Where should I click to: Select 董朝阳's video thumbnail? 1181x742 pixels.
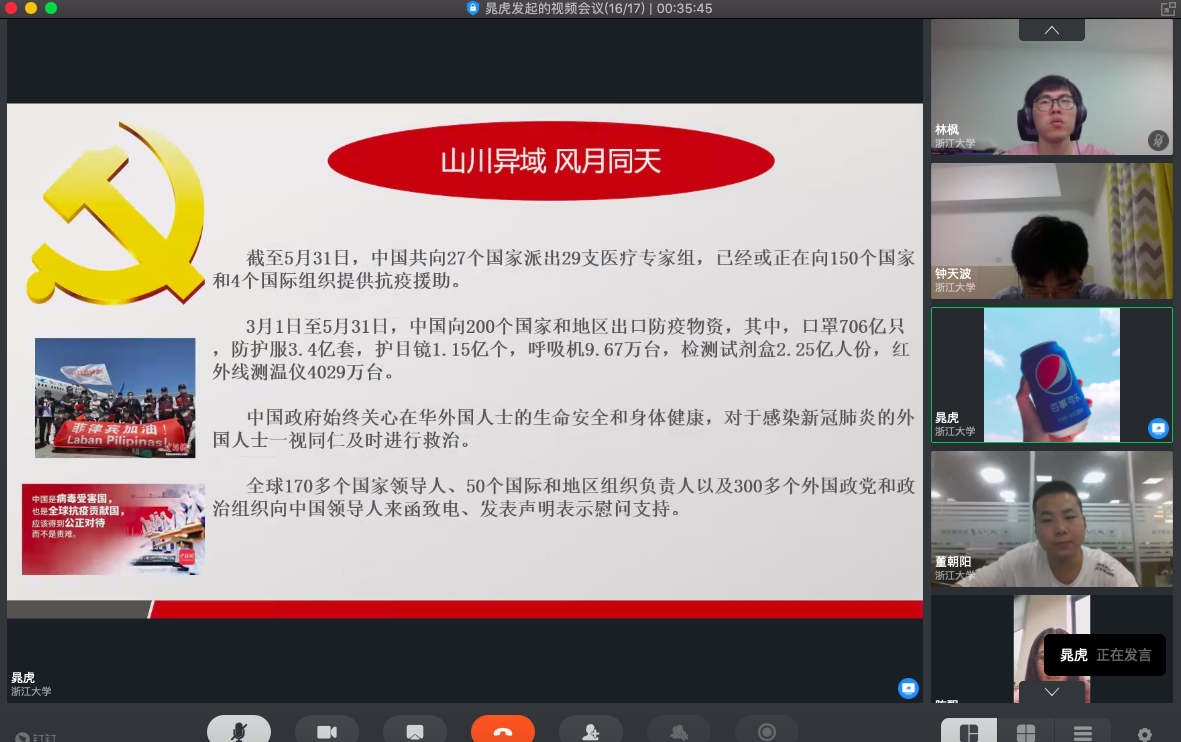1051,518
